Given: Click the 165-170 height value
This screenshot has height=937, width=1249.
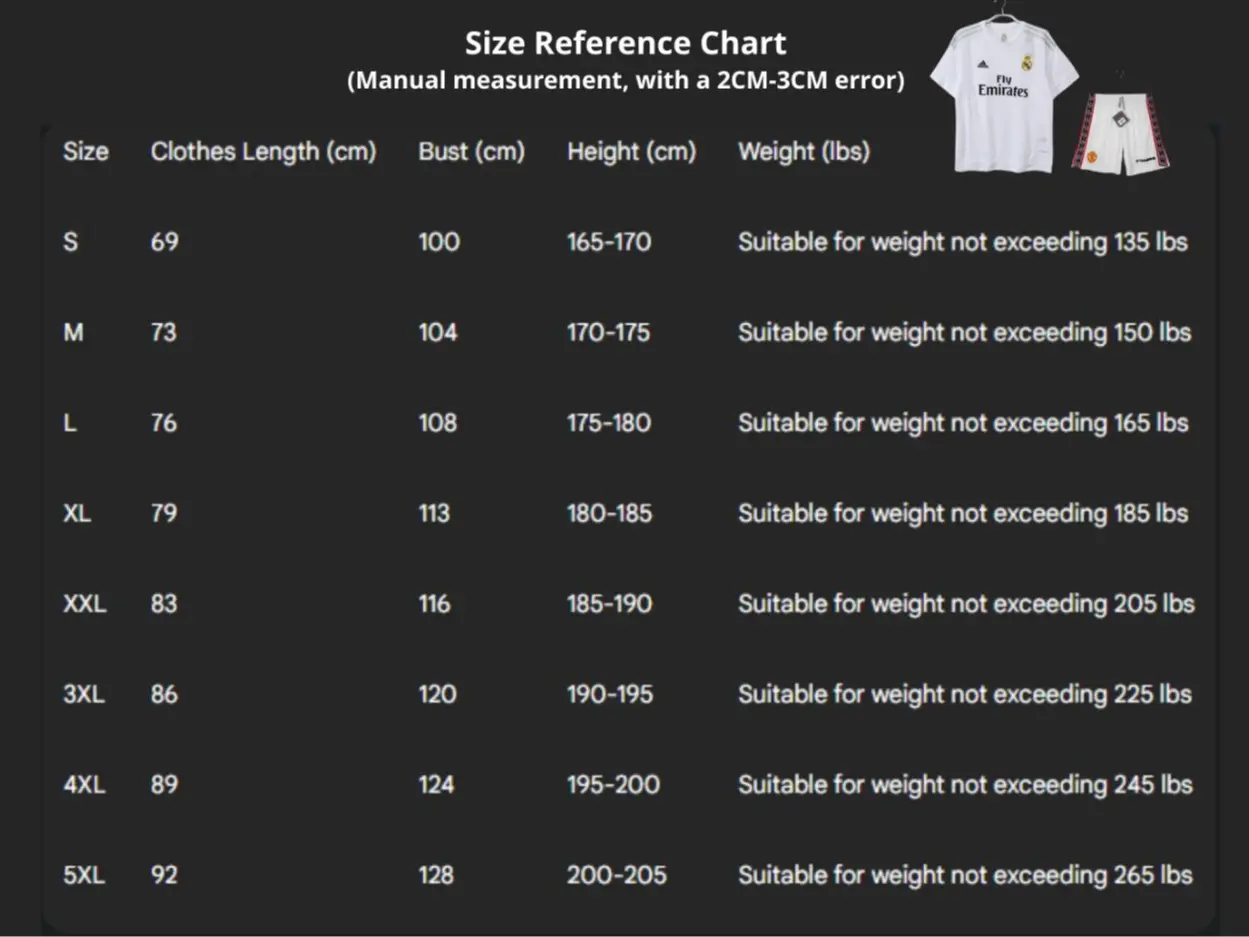Looking at the screenshot, I should [608, 242].
